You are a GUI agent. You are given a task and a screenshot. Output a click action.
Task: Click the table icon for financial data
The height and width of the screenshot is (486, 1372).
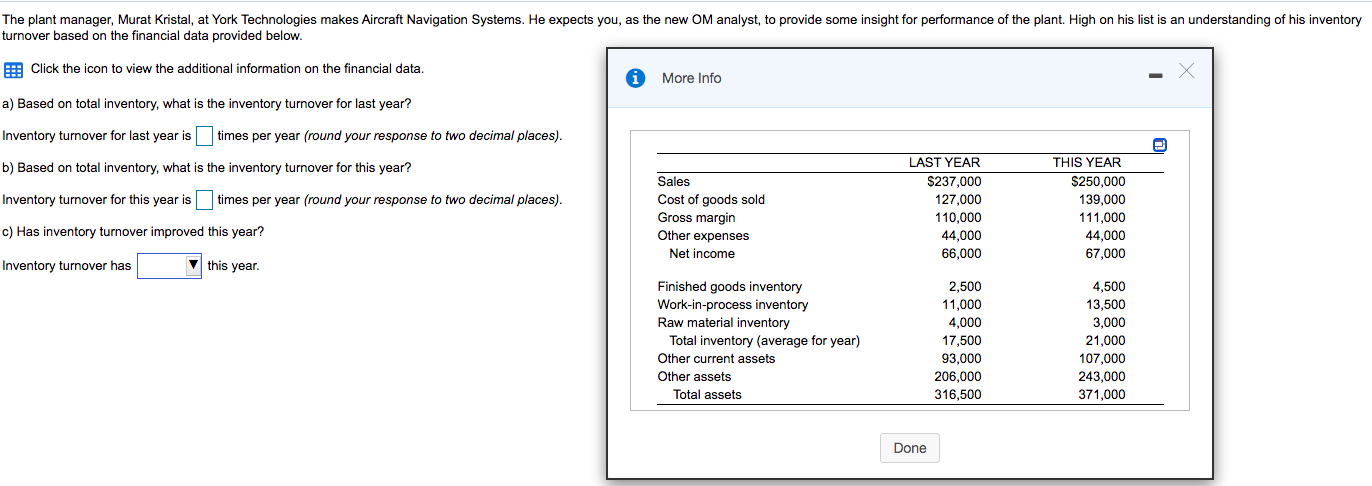(13, 70)
